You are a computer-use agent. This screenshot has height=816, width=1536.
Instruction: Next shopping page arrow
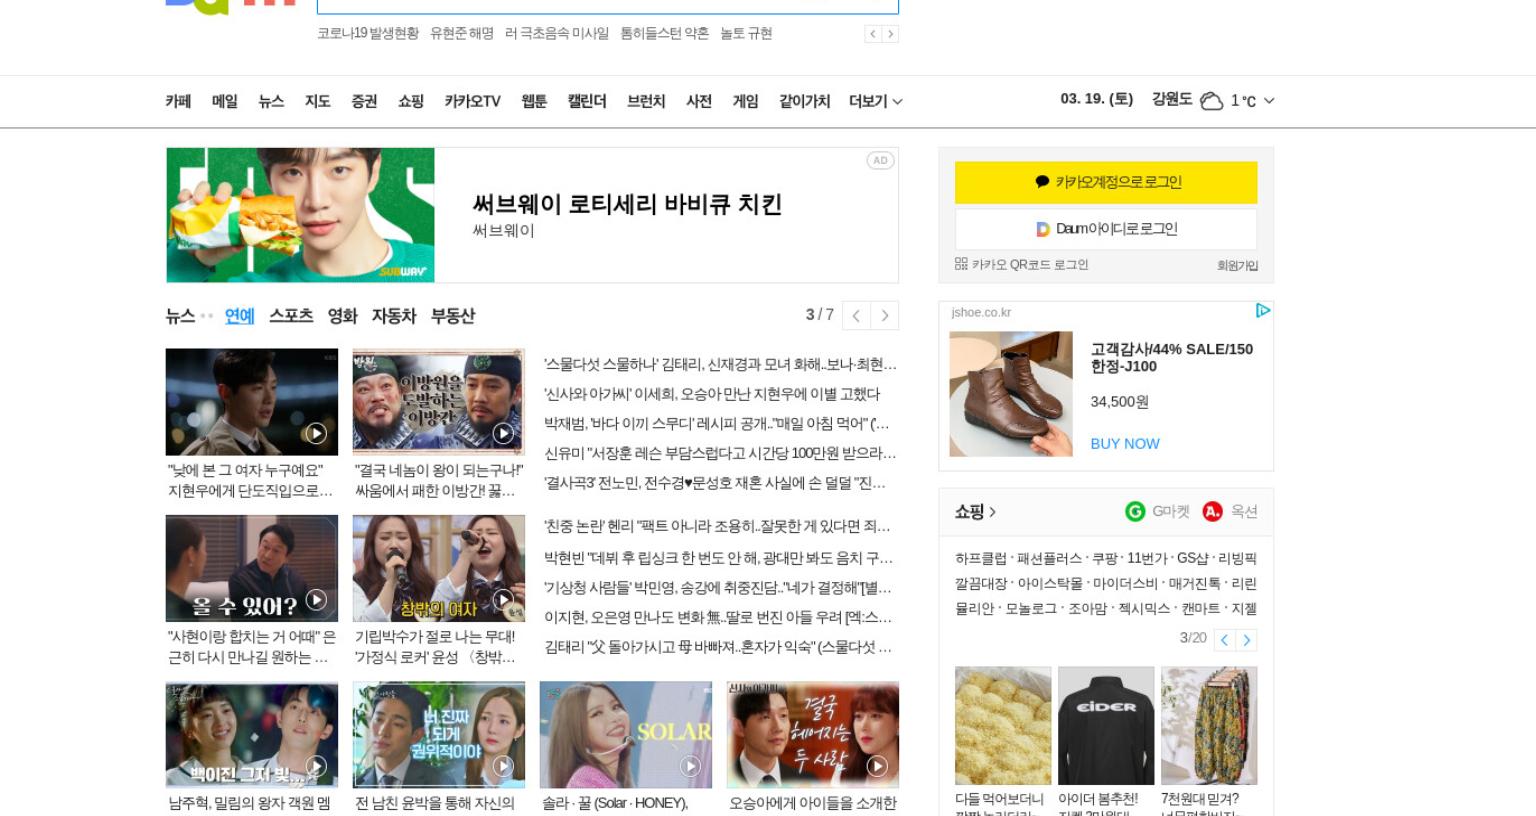(x=1246, y=640)
